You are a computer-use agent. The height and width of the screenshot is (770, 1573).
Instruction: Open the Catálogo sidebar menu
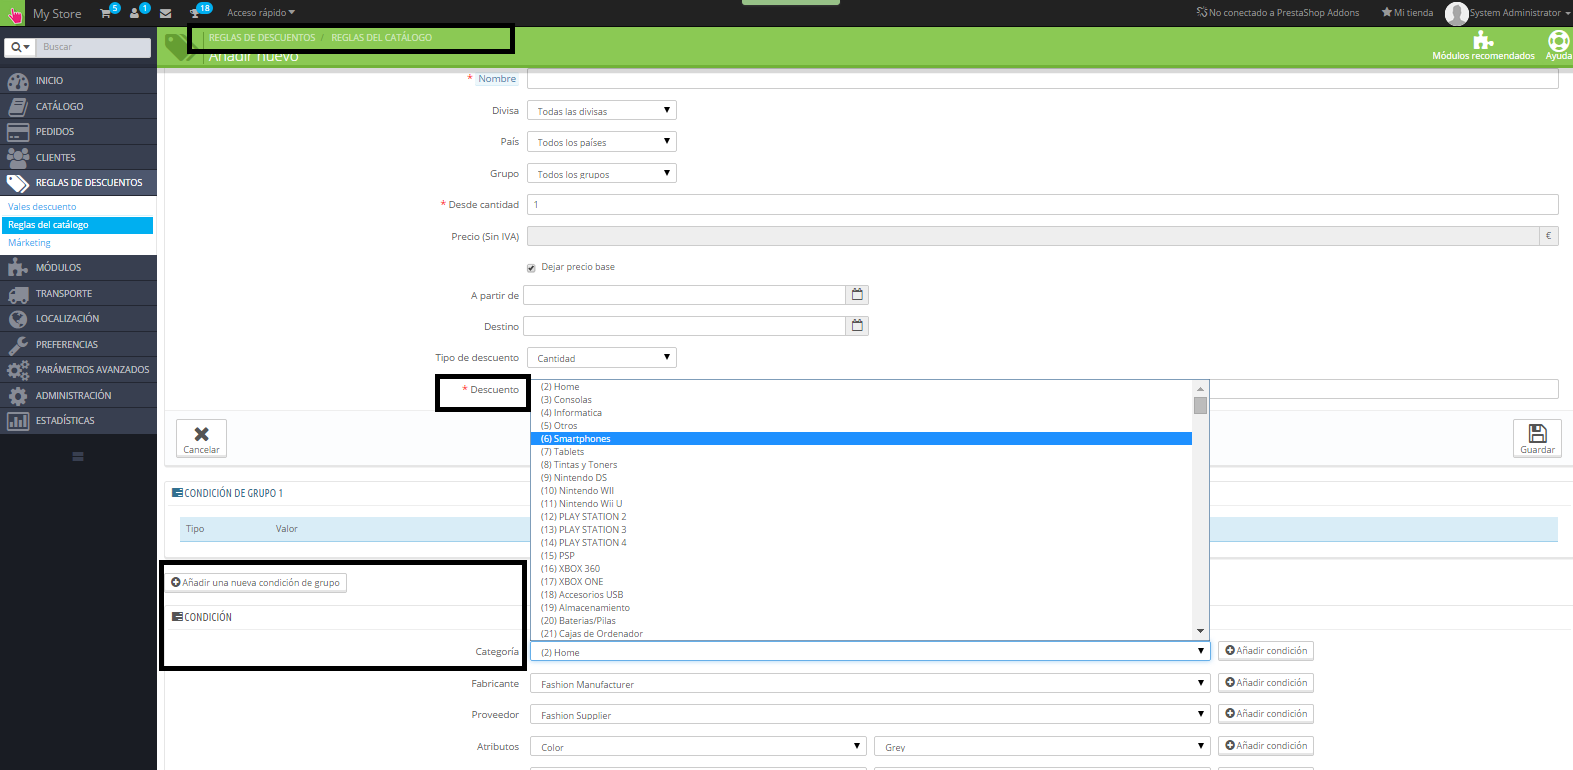[60, 106]
